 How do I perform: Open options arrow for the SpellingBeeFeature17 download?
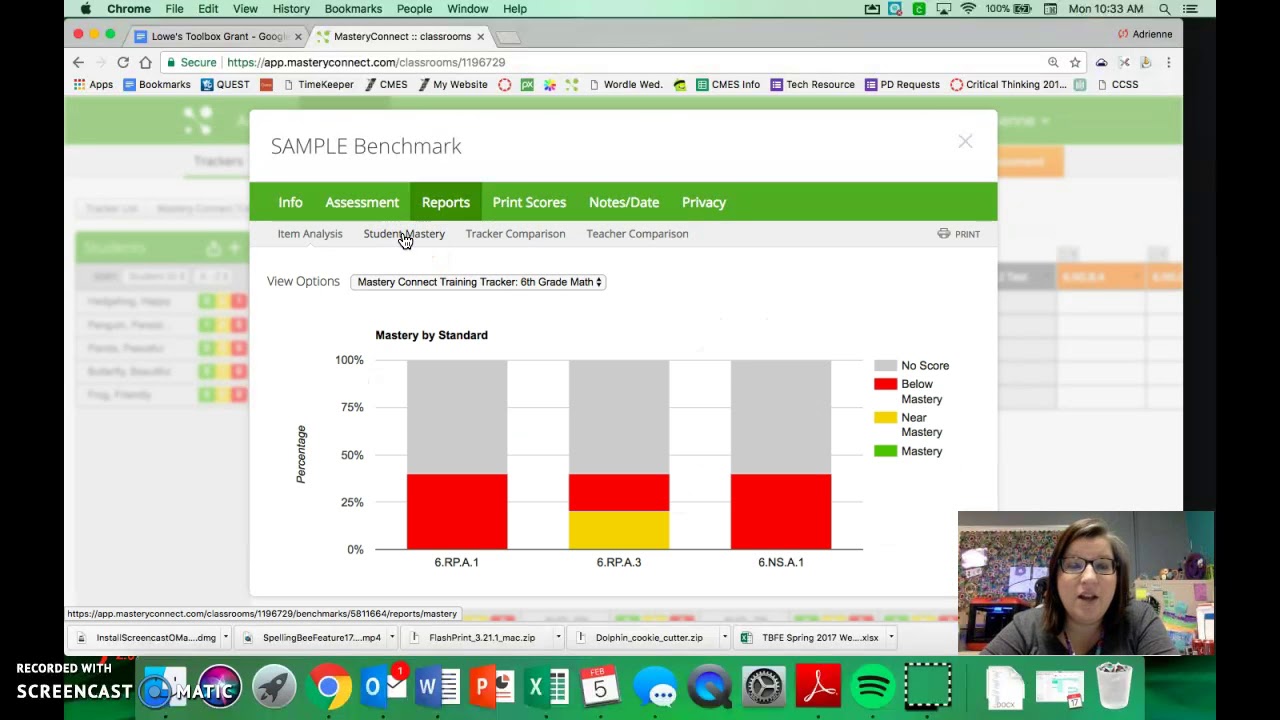[392, 637]
